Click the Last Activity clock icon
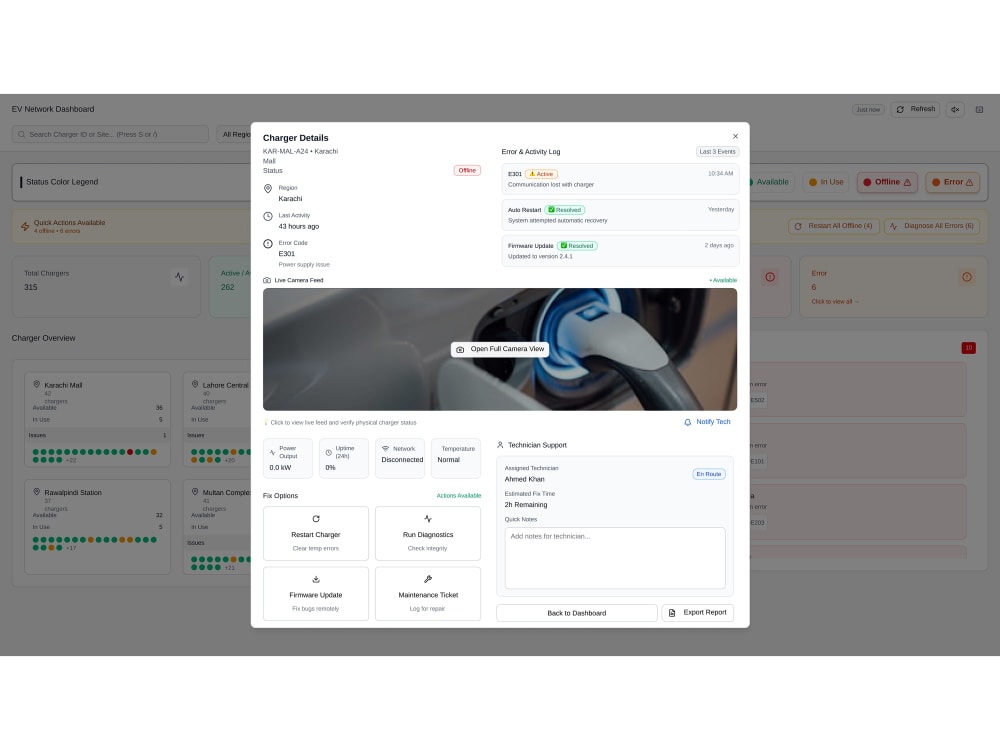1000x750 pixels. pyautogui.click(x=268, y=216)
